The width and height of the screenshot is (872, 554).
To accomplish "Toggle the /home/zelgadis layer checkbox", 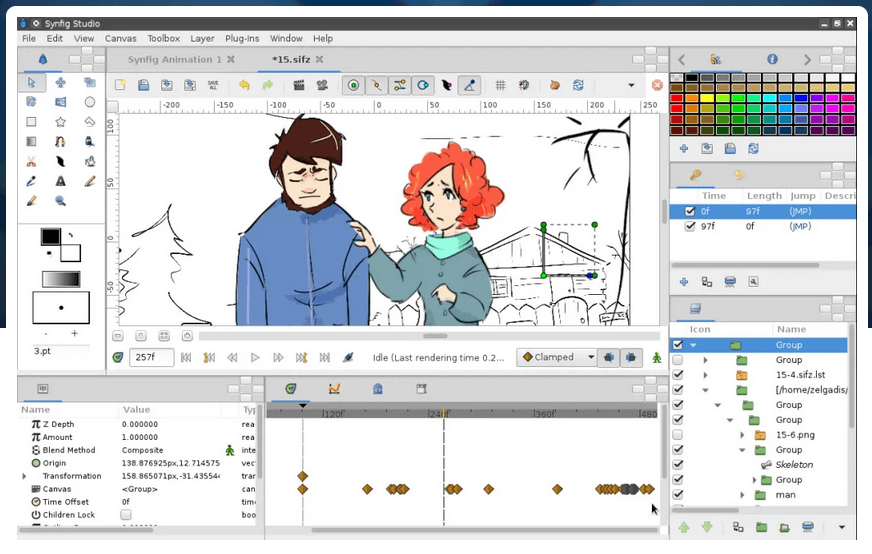I will pos(677,390).
